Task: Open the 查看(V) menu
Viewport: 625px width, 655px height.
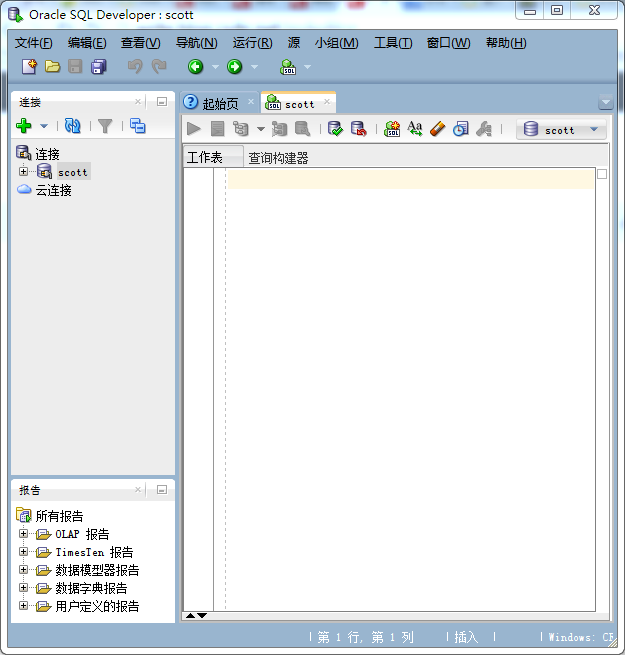Action: (x=140, y=43)
